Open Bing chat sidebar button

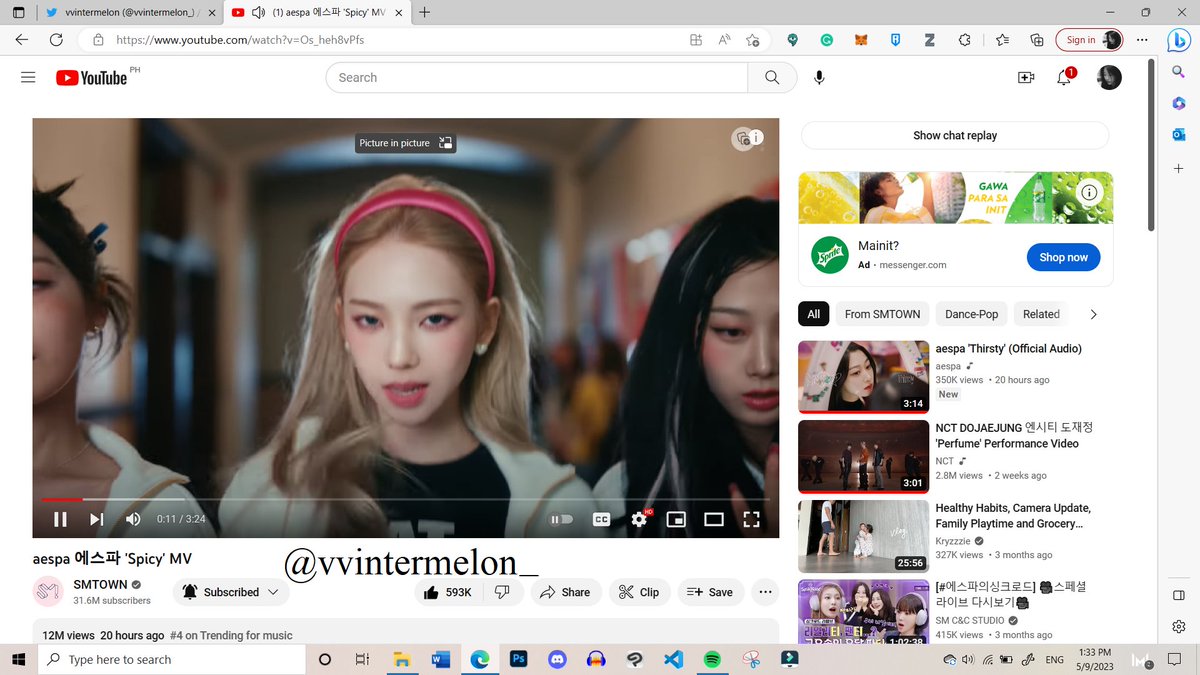1178,40
